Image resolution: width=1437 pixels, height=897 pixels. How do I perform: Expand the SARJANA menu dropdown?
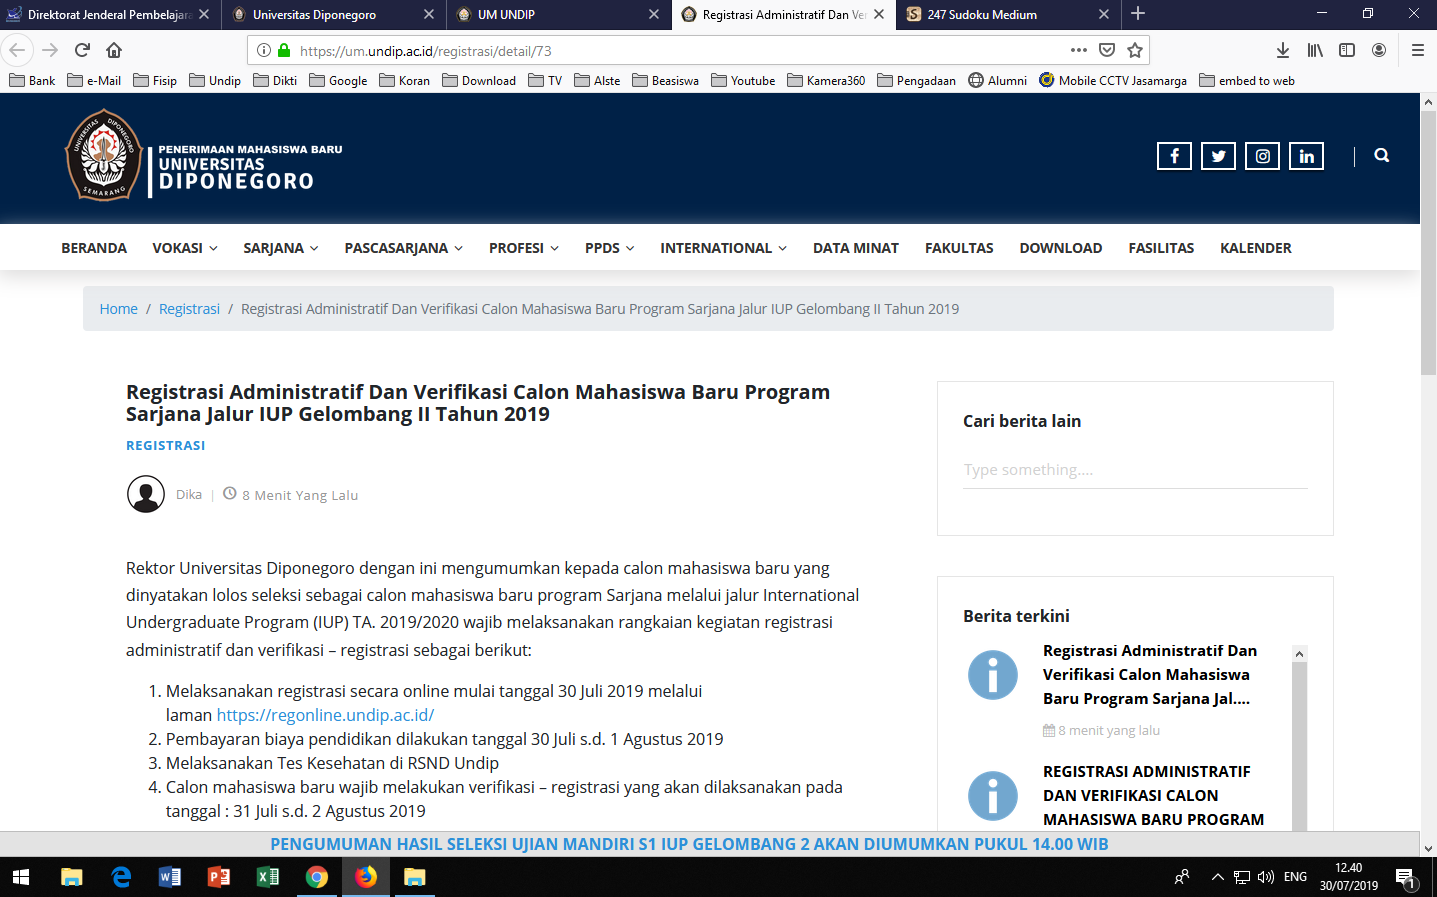pos(281,248)
